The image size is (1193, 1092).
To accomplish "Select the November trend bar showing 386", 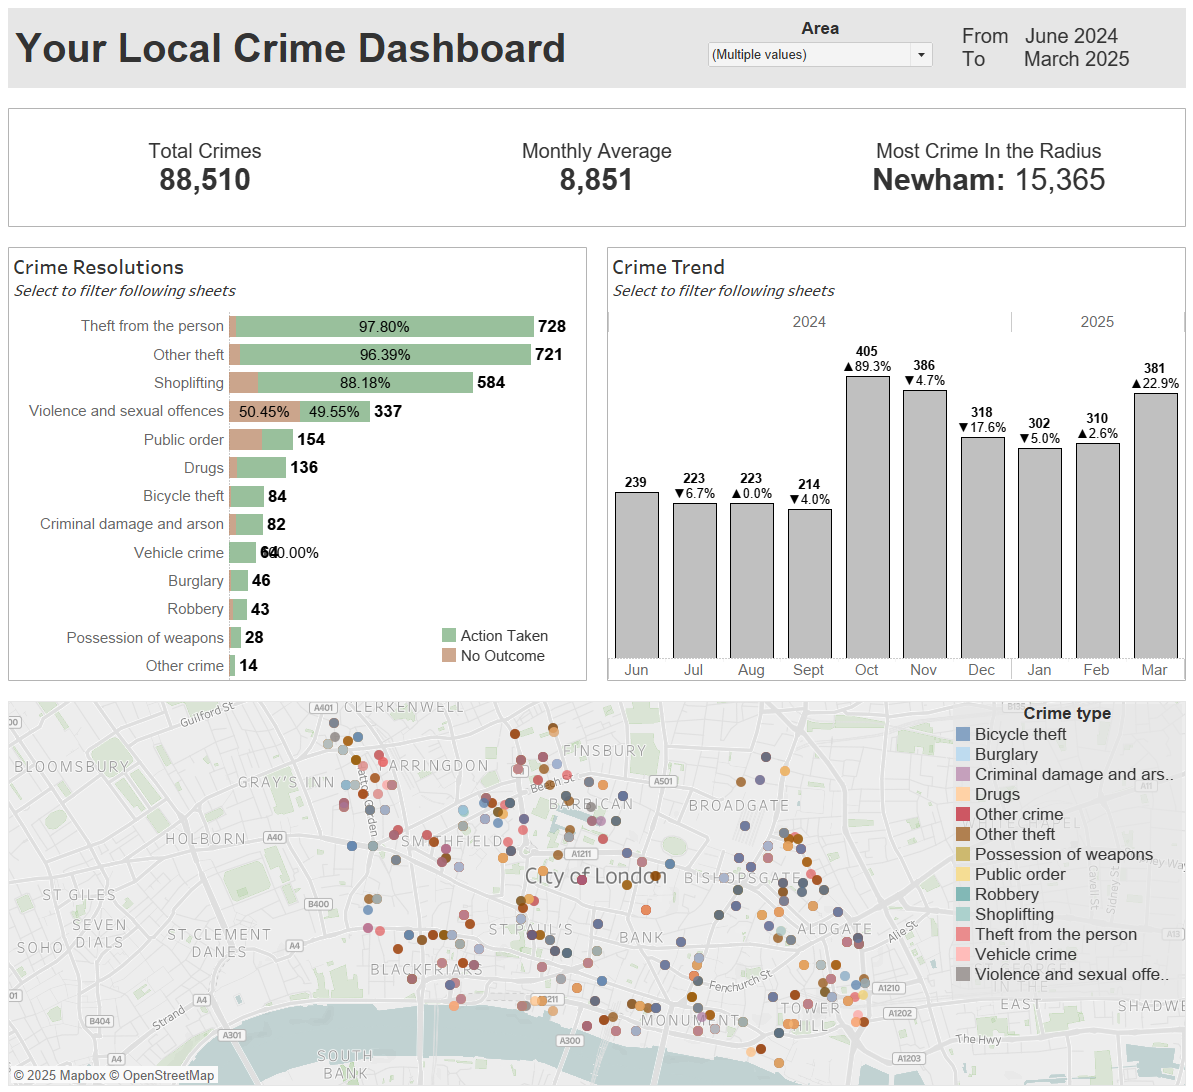I will pyautogui.click(x=924, y=524).
